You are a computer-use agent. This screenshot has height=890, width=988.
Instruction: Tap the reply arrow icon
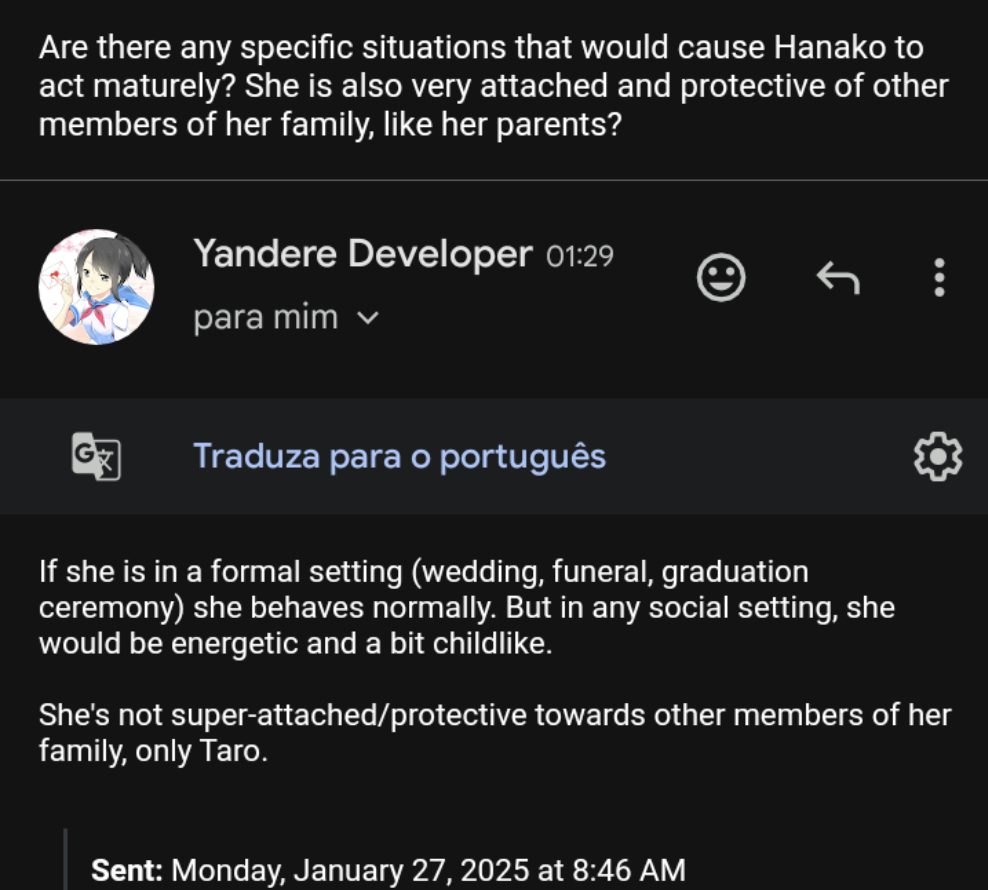coord(838,278)
